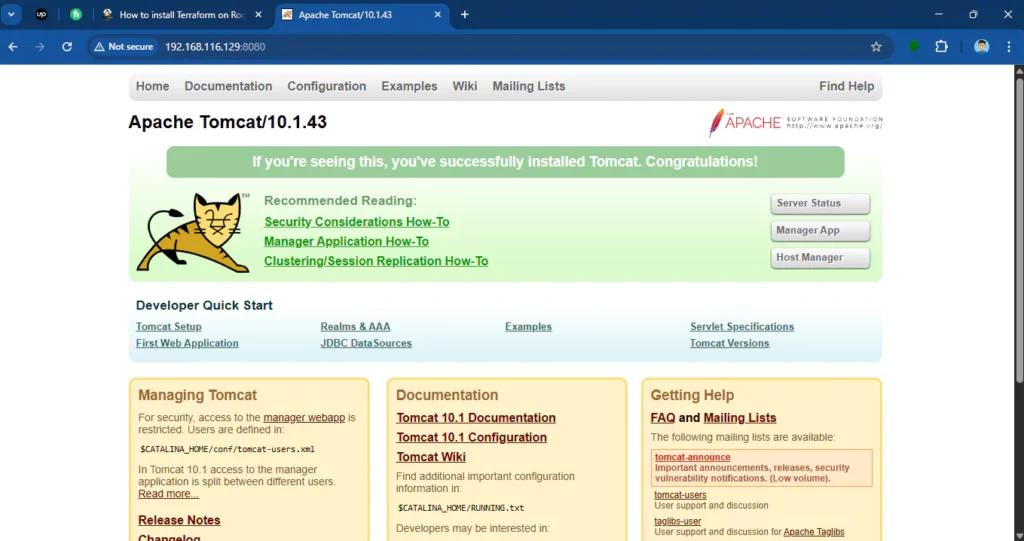Switch to the pinned Fiverr tab
1024x541 pixels.
[x=76, y=14]
